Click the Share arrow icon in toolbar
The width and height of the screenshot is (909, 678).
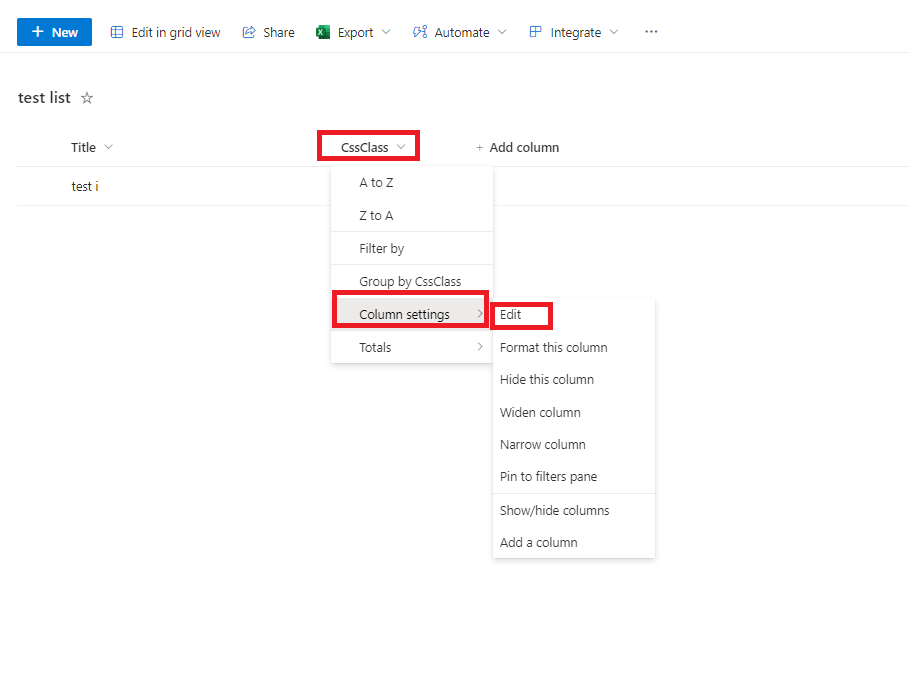[x=249, y=32]
